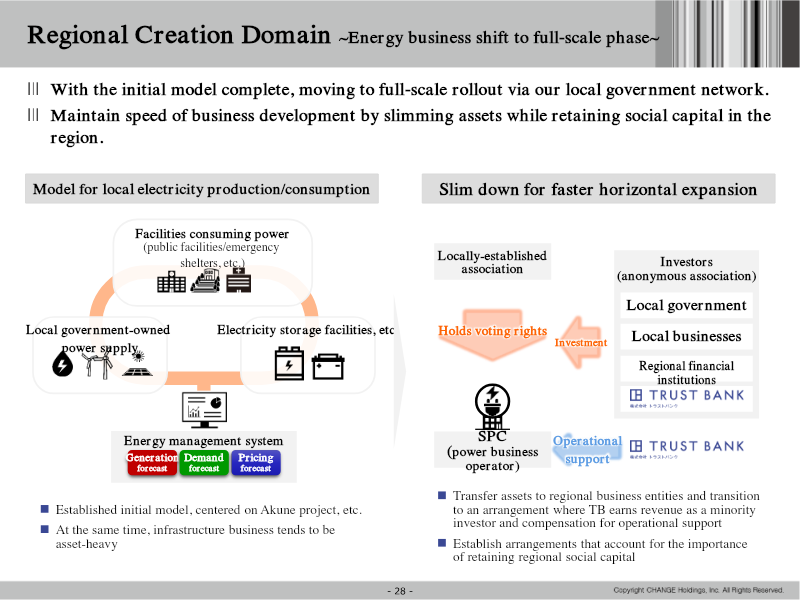Click the Trust Bank logo beside Operational support

(x=687, y=448)
